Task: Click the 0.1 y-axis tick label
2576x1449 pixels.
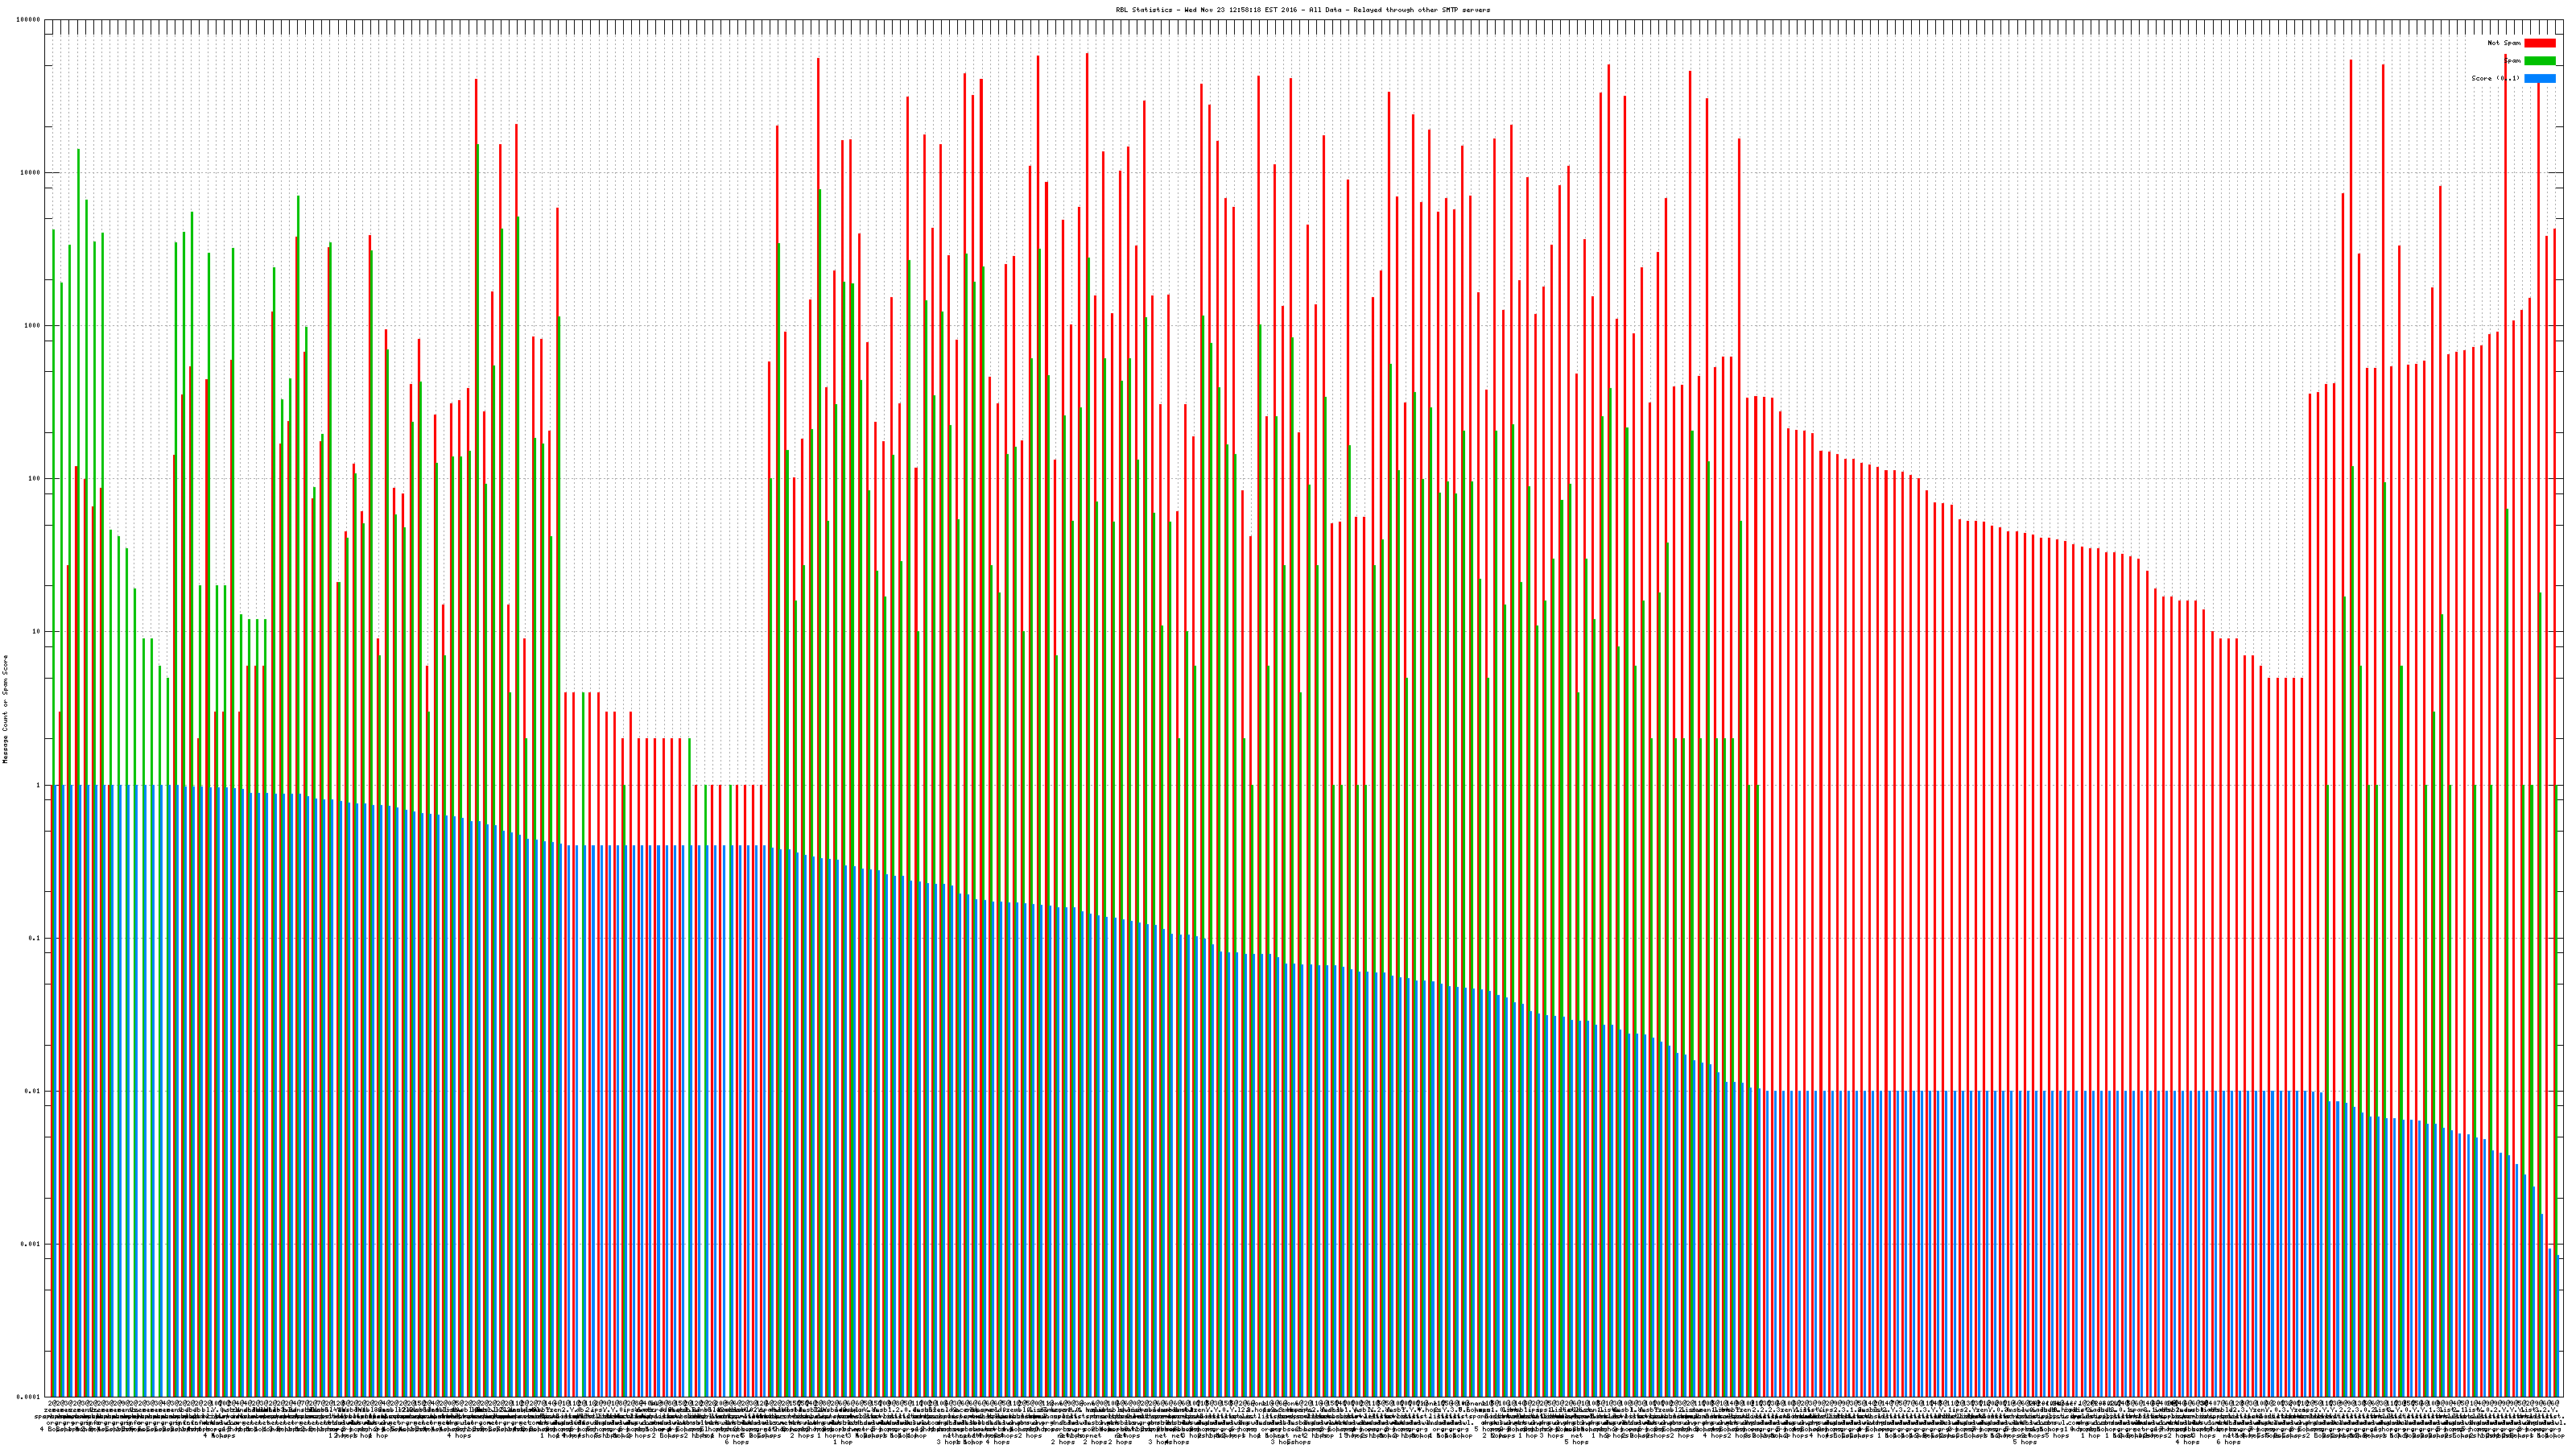Action: pos(35,938)
